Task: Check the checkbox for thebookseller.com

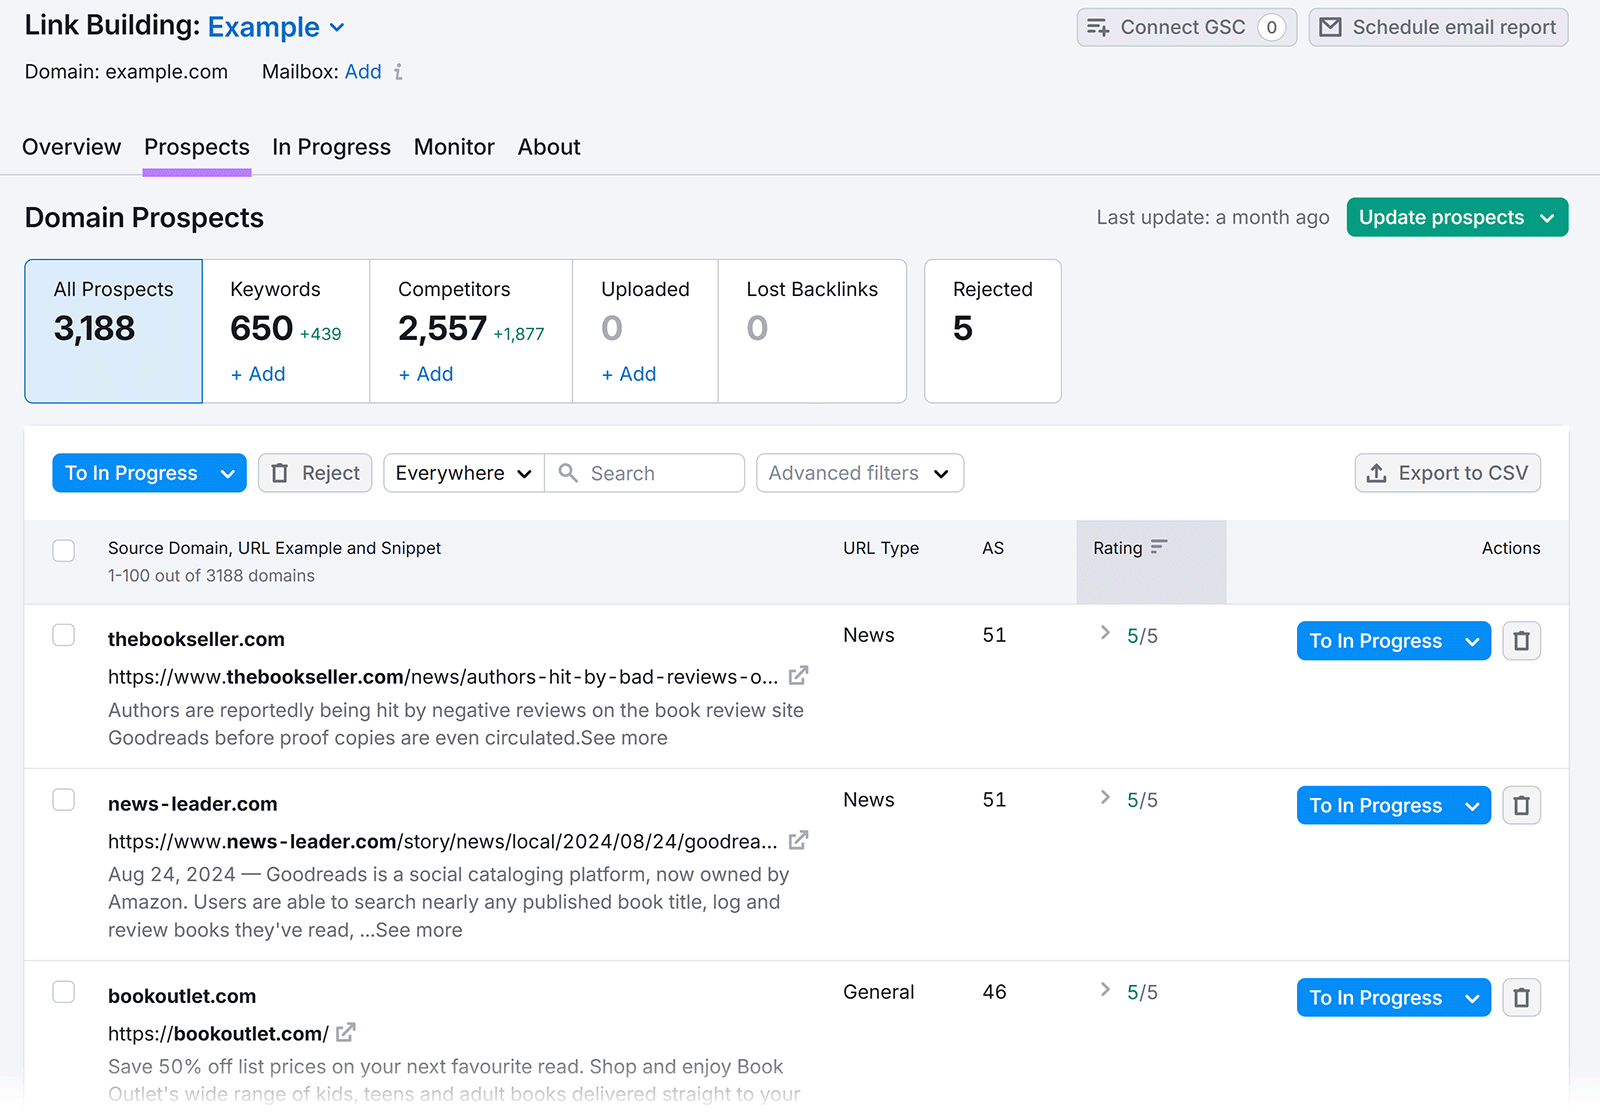Action: [x=63, y=634]
